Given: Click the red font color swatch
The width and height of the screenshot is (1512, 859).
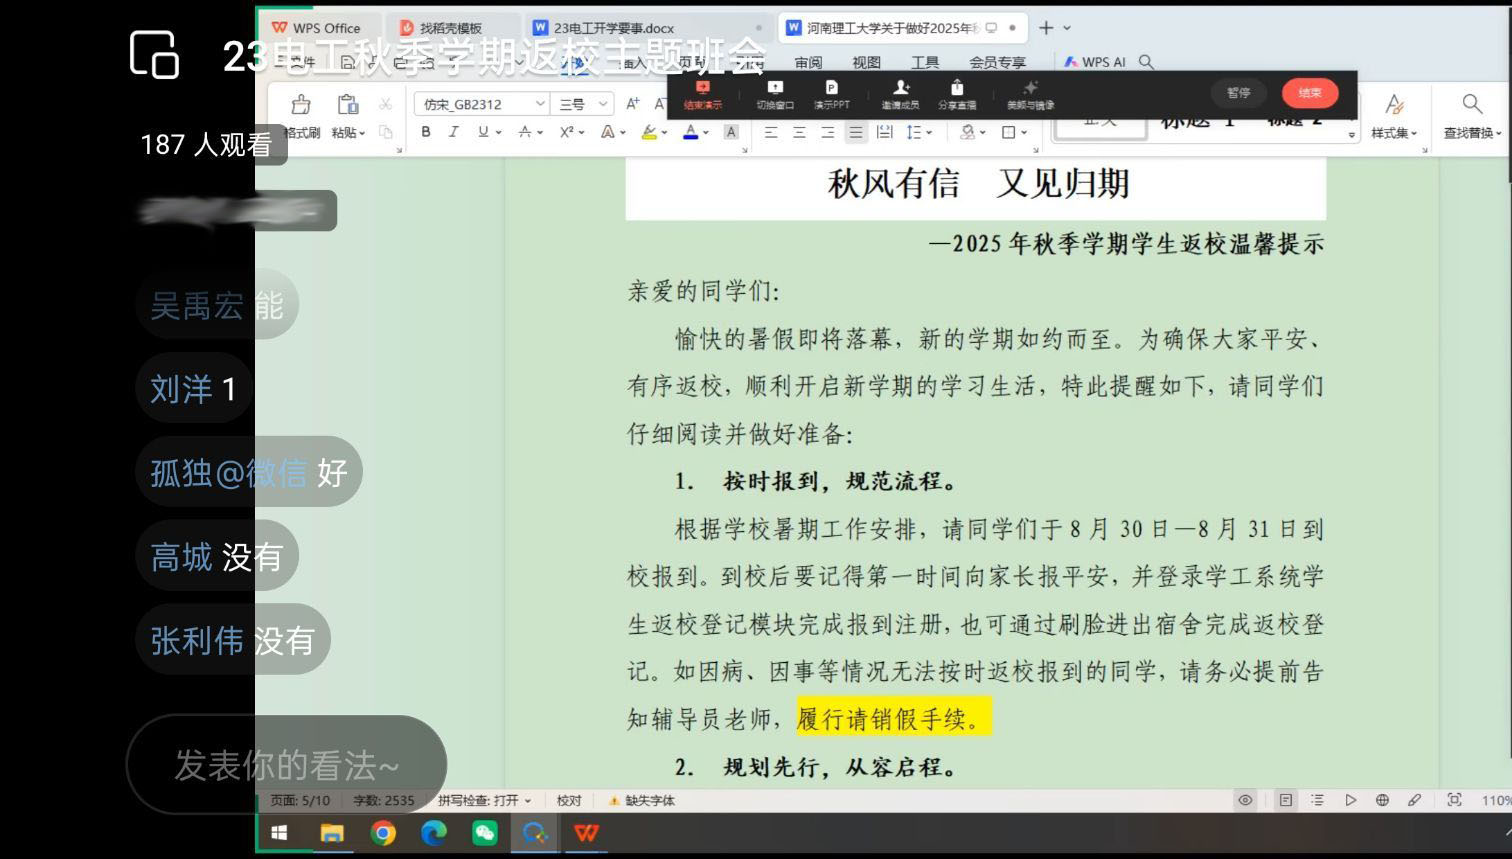Looking at the screenshot, I should [x=690, y=132].
